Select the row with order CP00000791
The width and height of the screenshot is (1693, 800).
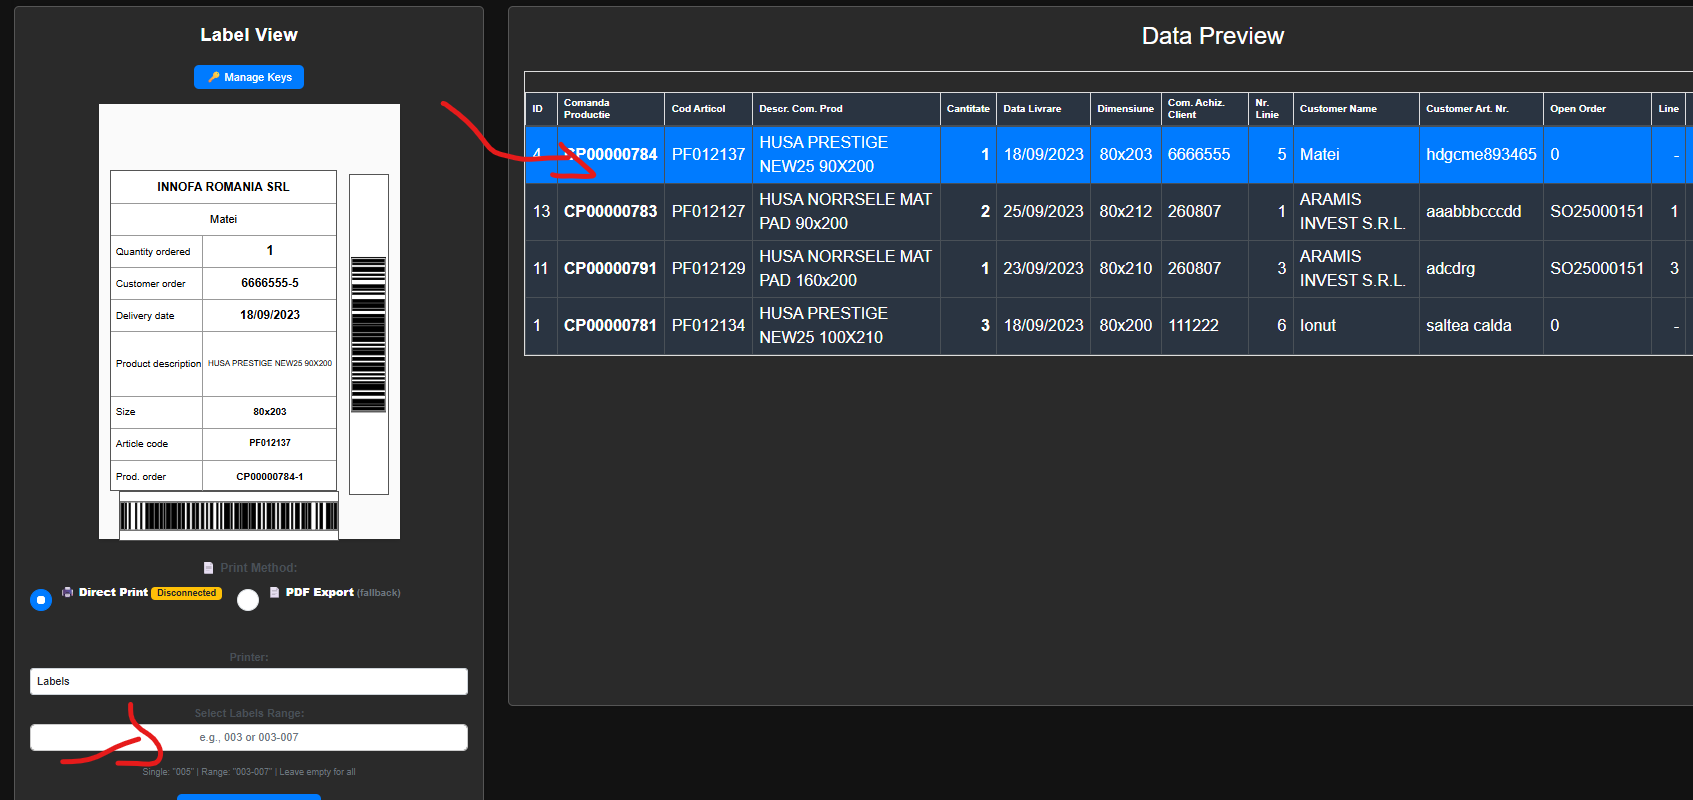point(610,269)
